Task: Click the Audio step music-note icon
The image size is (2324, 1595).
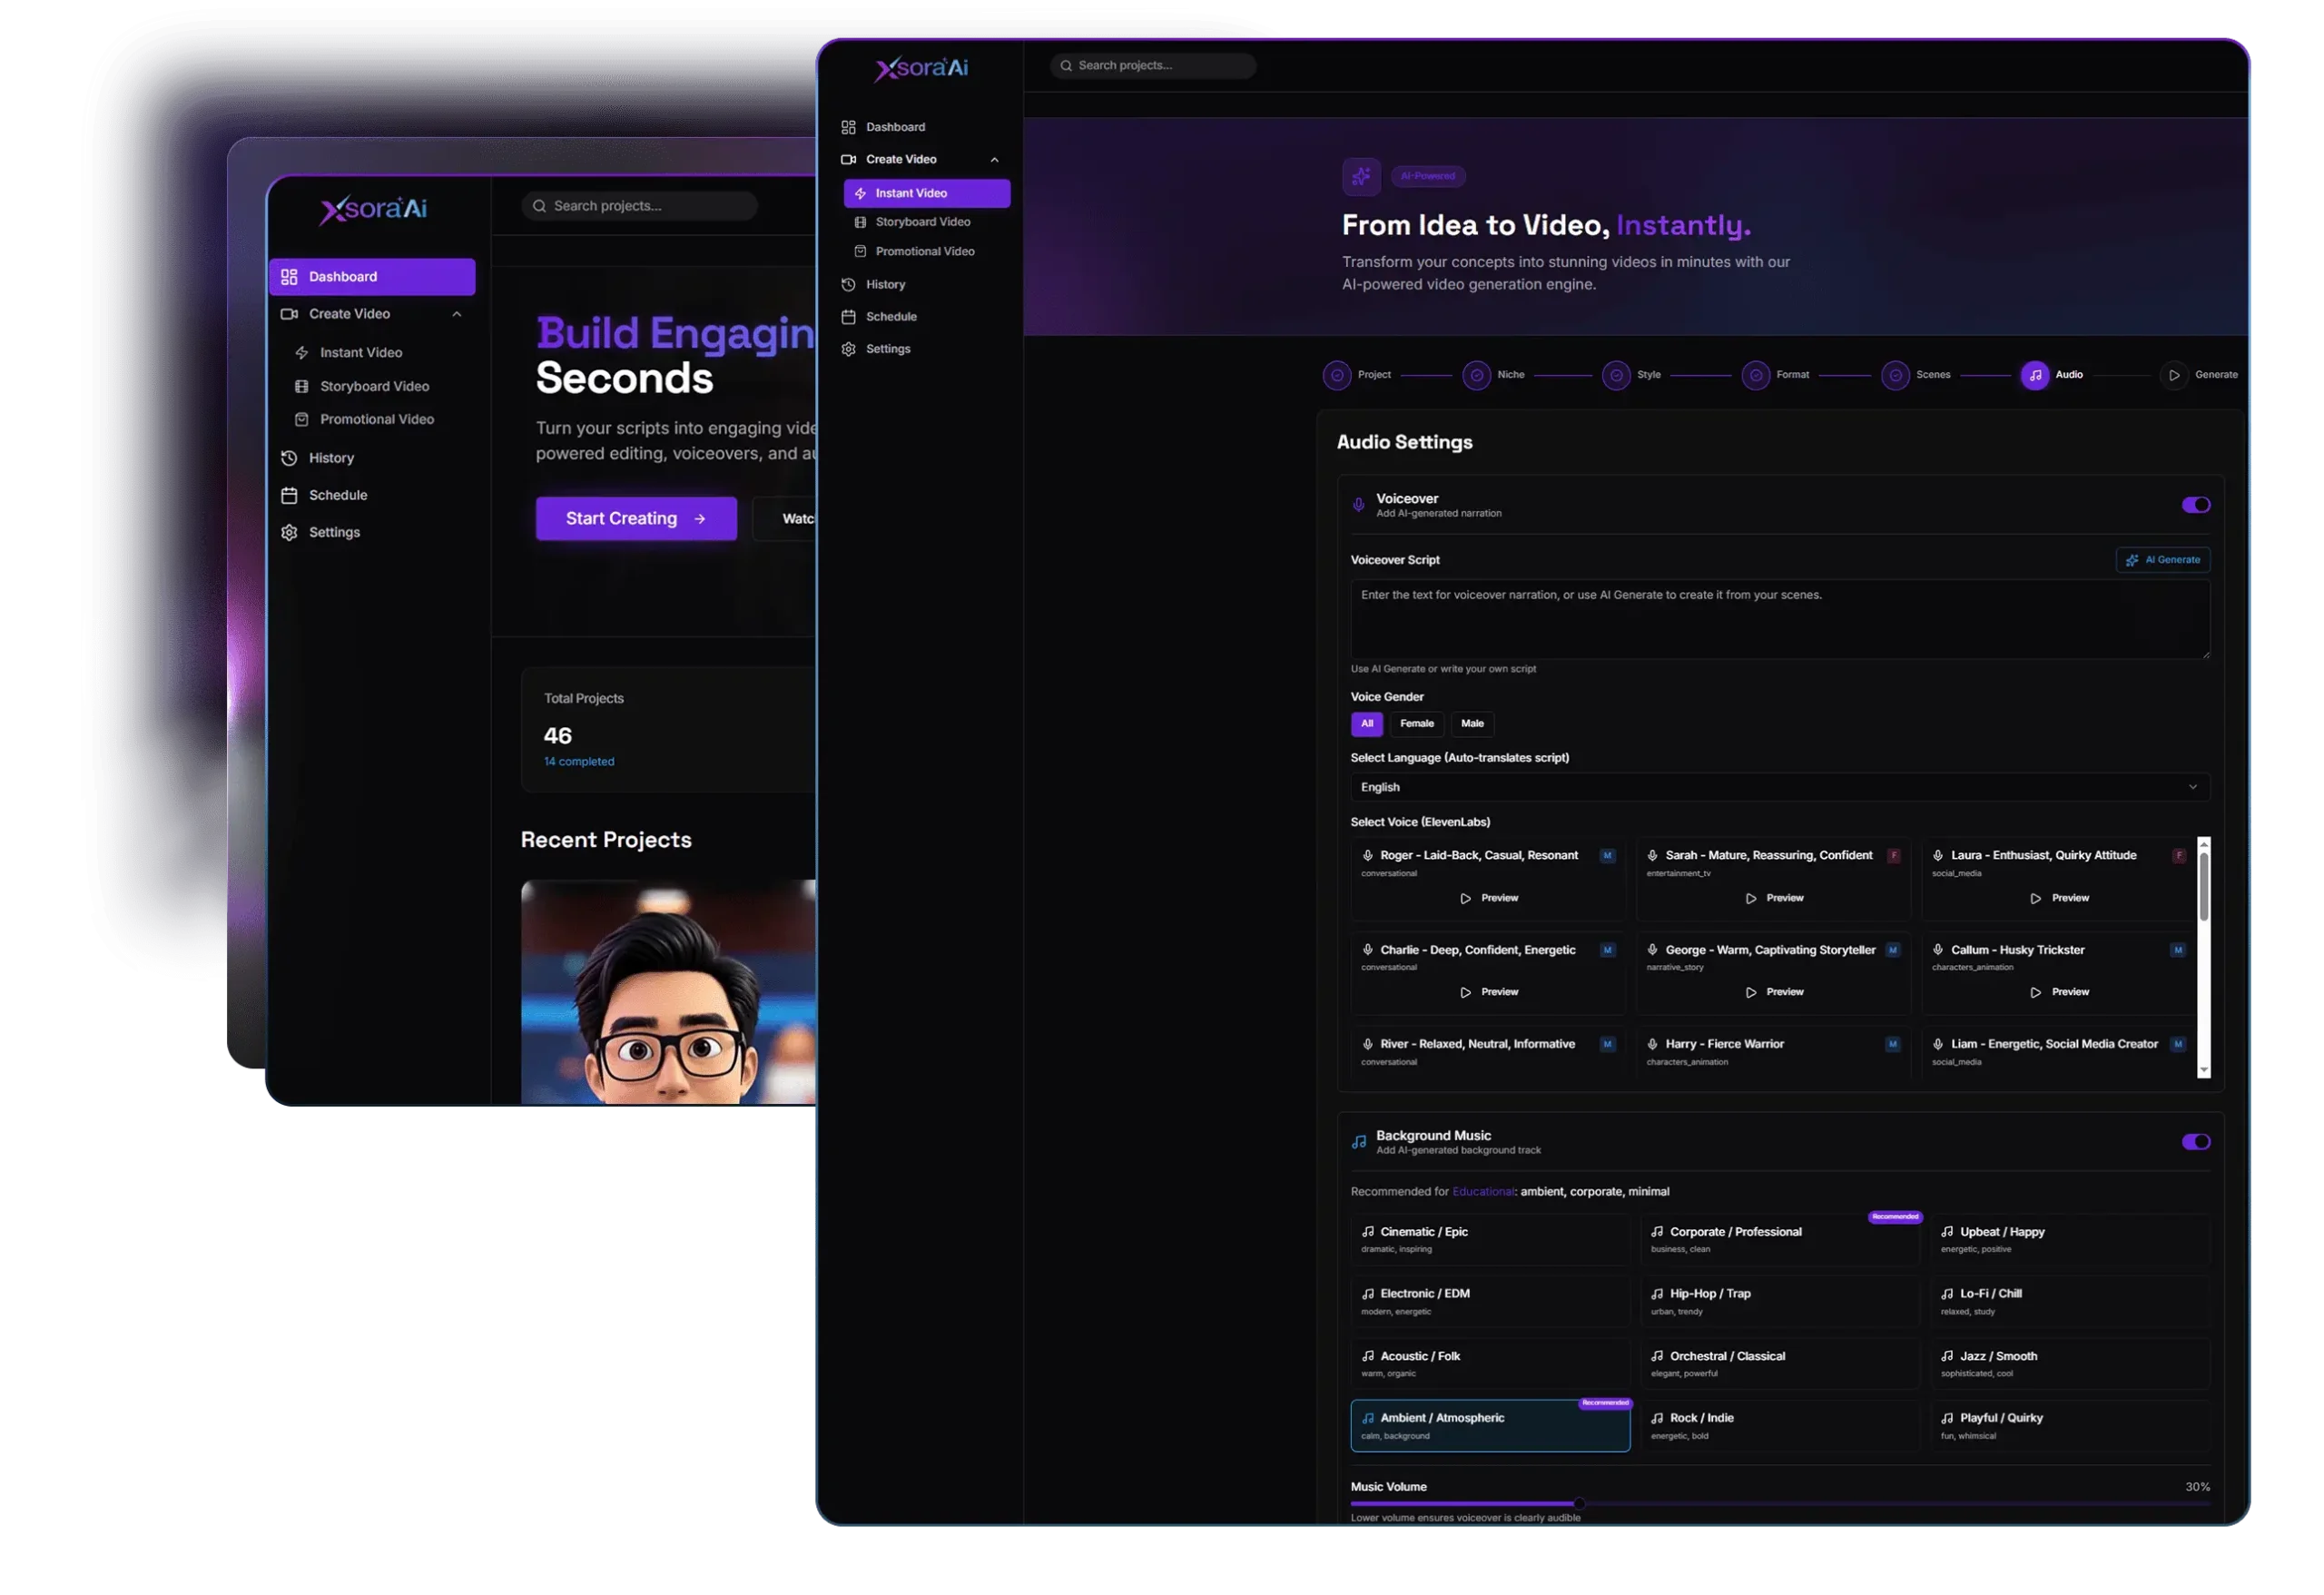Action: tap(2035, 375)
